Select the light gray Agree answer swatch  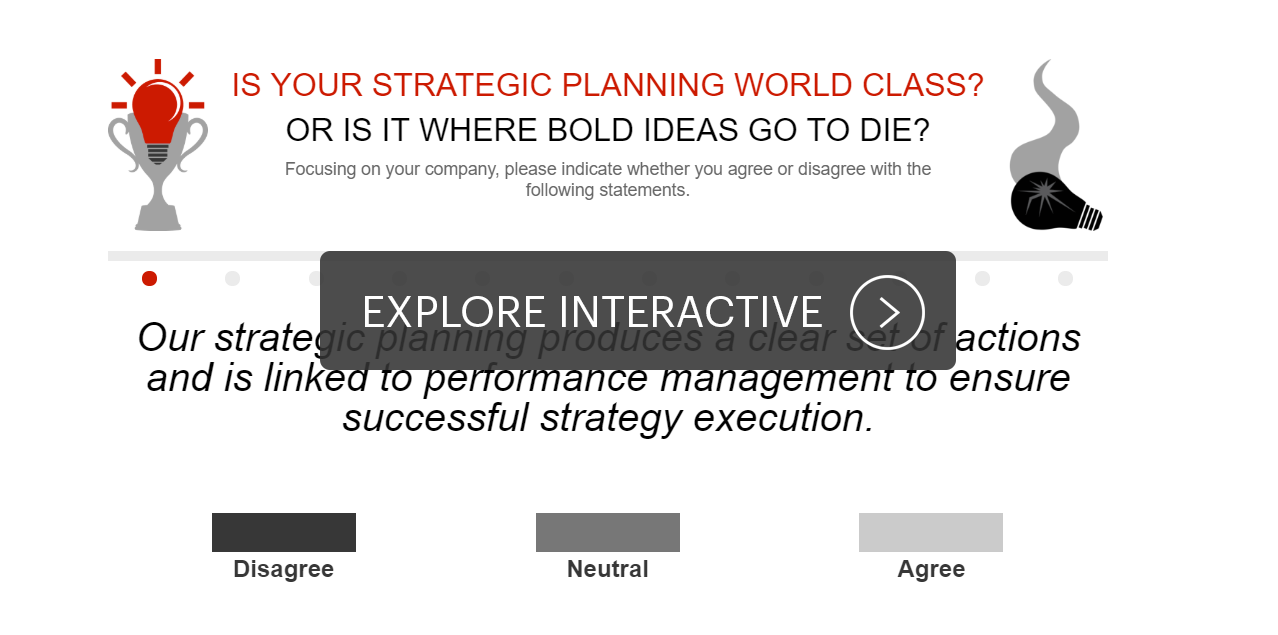point(931,532)
